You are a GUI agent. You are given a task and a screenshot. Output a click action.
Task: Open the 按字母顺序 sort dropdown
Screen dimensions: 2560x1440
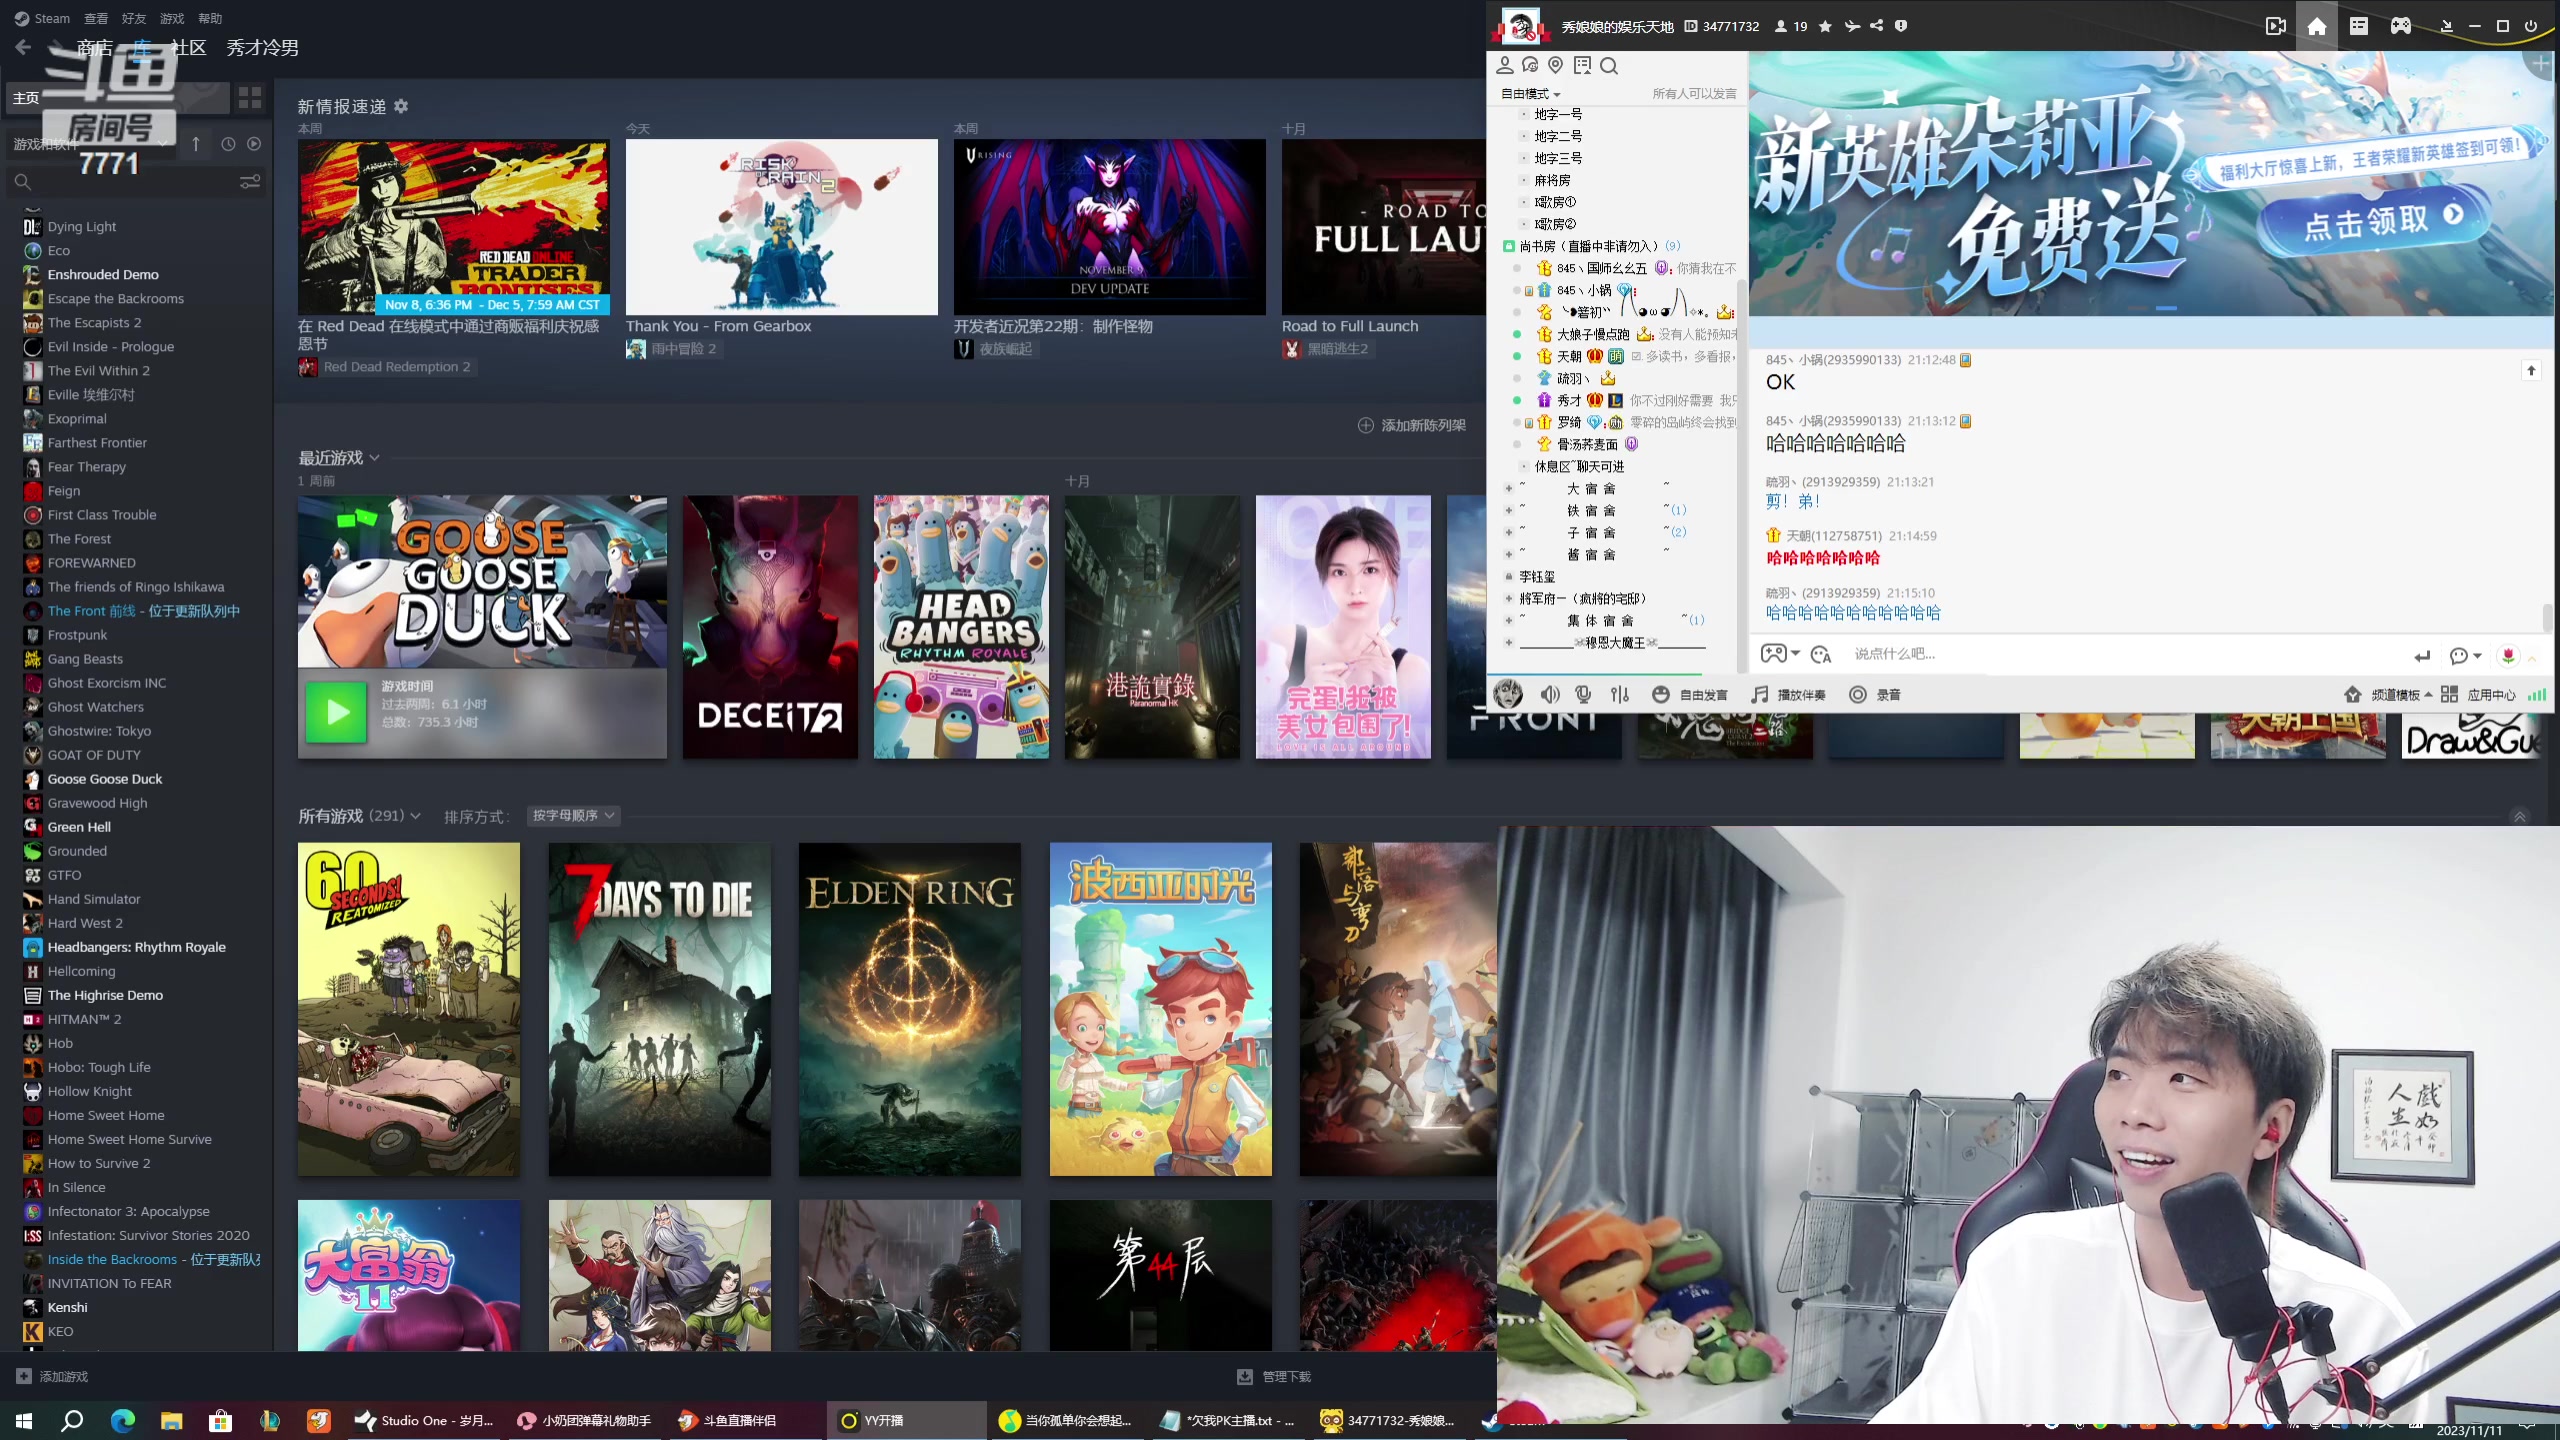573,815
